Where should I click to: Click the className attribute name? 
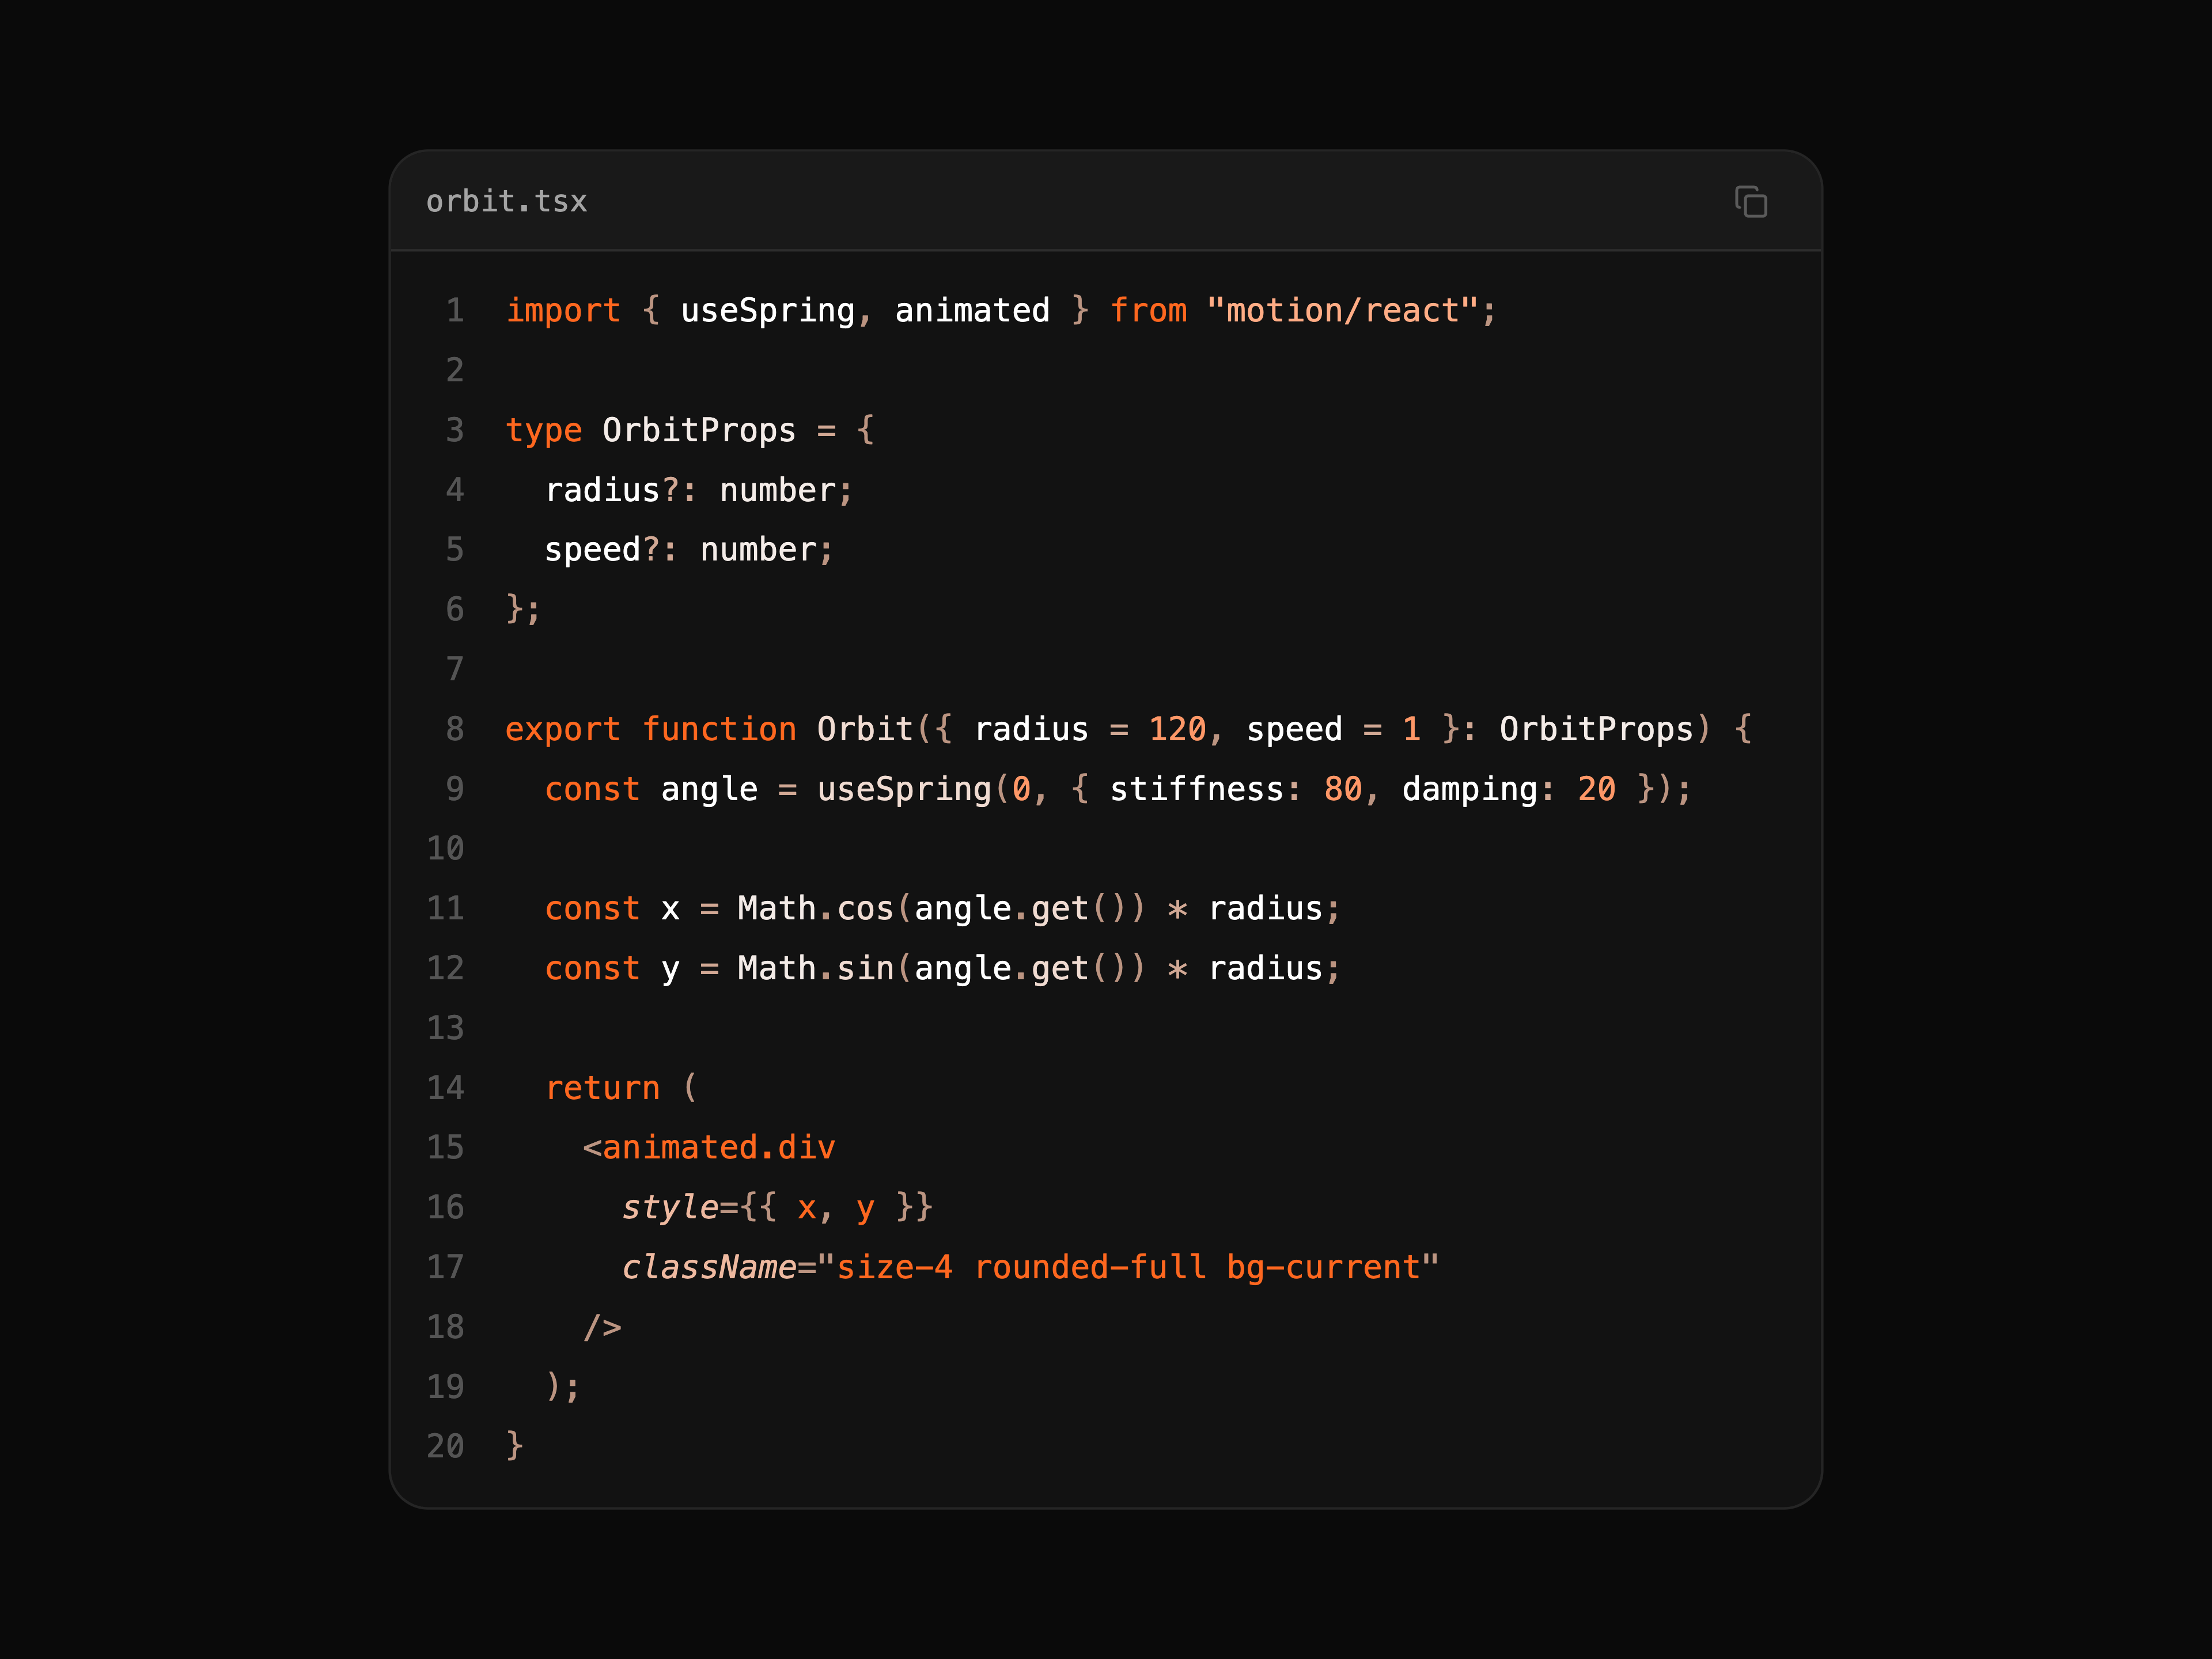click(x=709, y=1267)
